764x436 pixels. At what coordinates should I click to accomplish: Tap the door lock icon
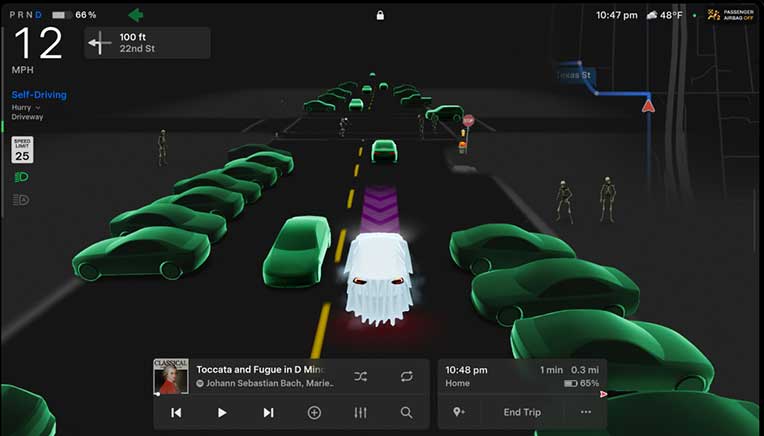coord(380,15)
